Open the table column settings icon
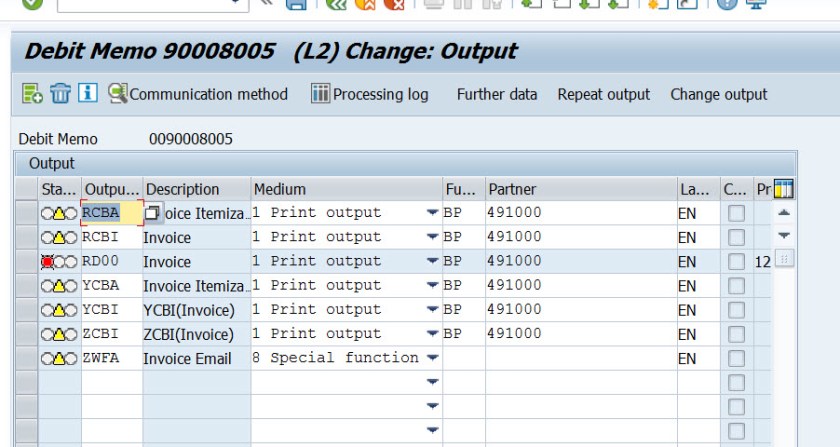Image resolution: width=840 pixels, height=447 pixels. click(x=783, y=189)
